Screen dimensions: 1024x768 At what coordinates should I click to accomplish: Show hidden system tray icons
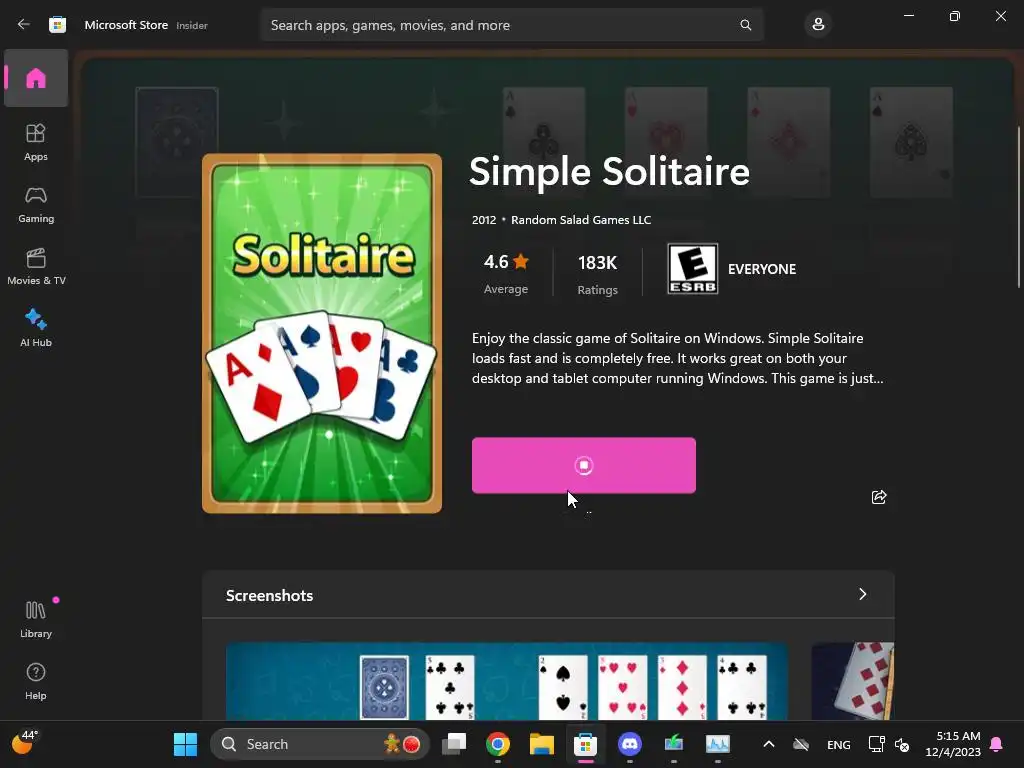tap(769, 744)
